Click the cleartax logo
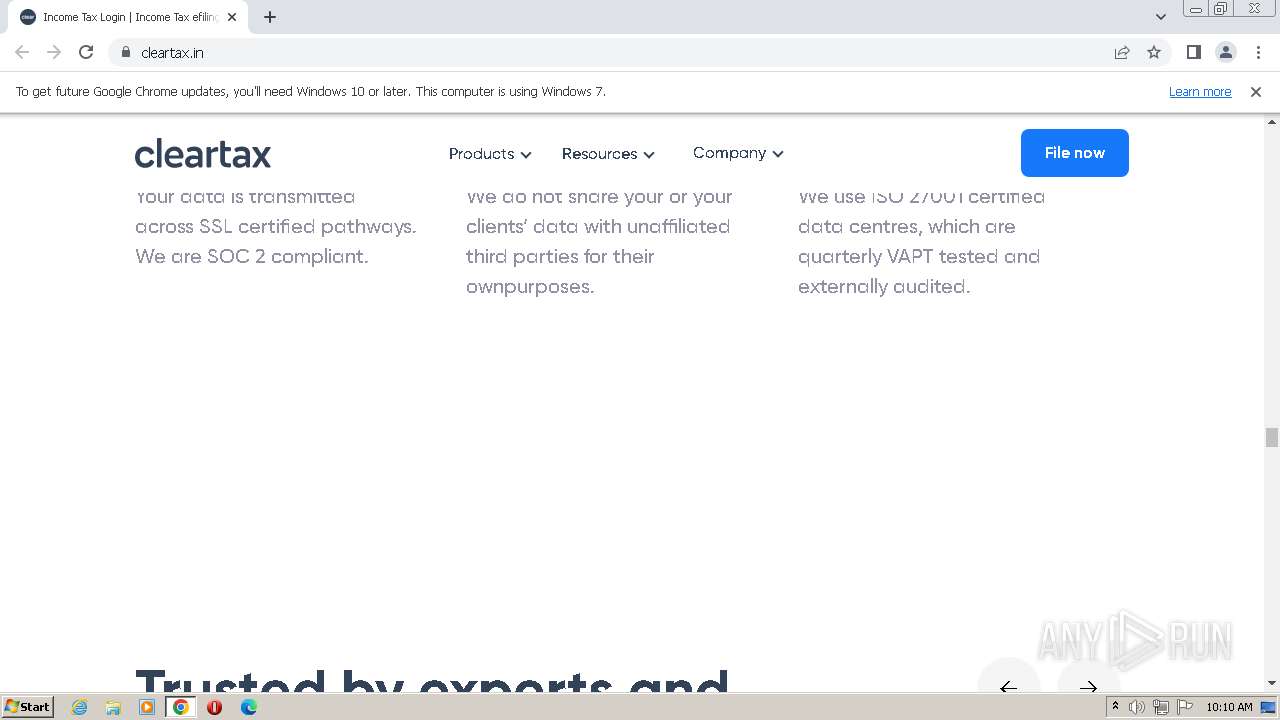Image resolution: width=1280 pixels, height=720 pixels. point(203,154)
